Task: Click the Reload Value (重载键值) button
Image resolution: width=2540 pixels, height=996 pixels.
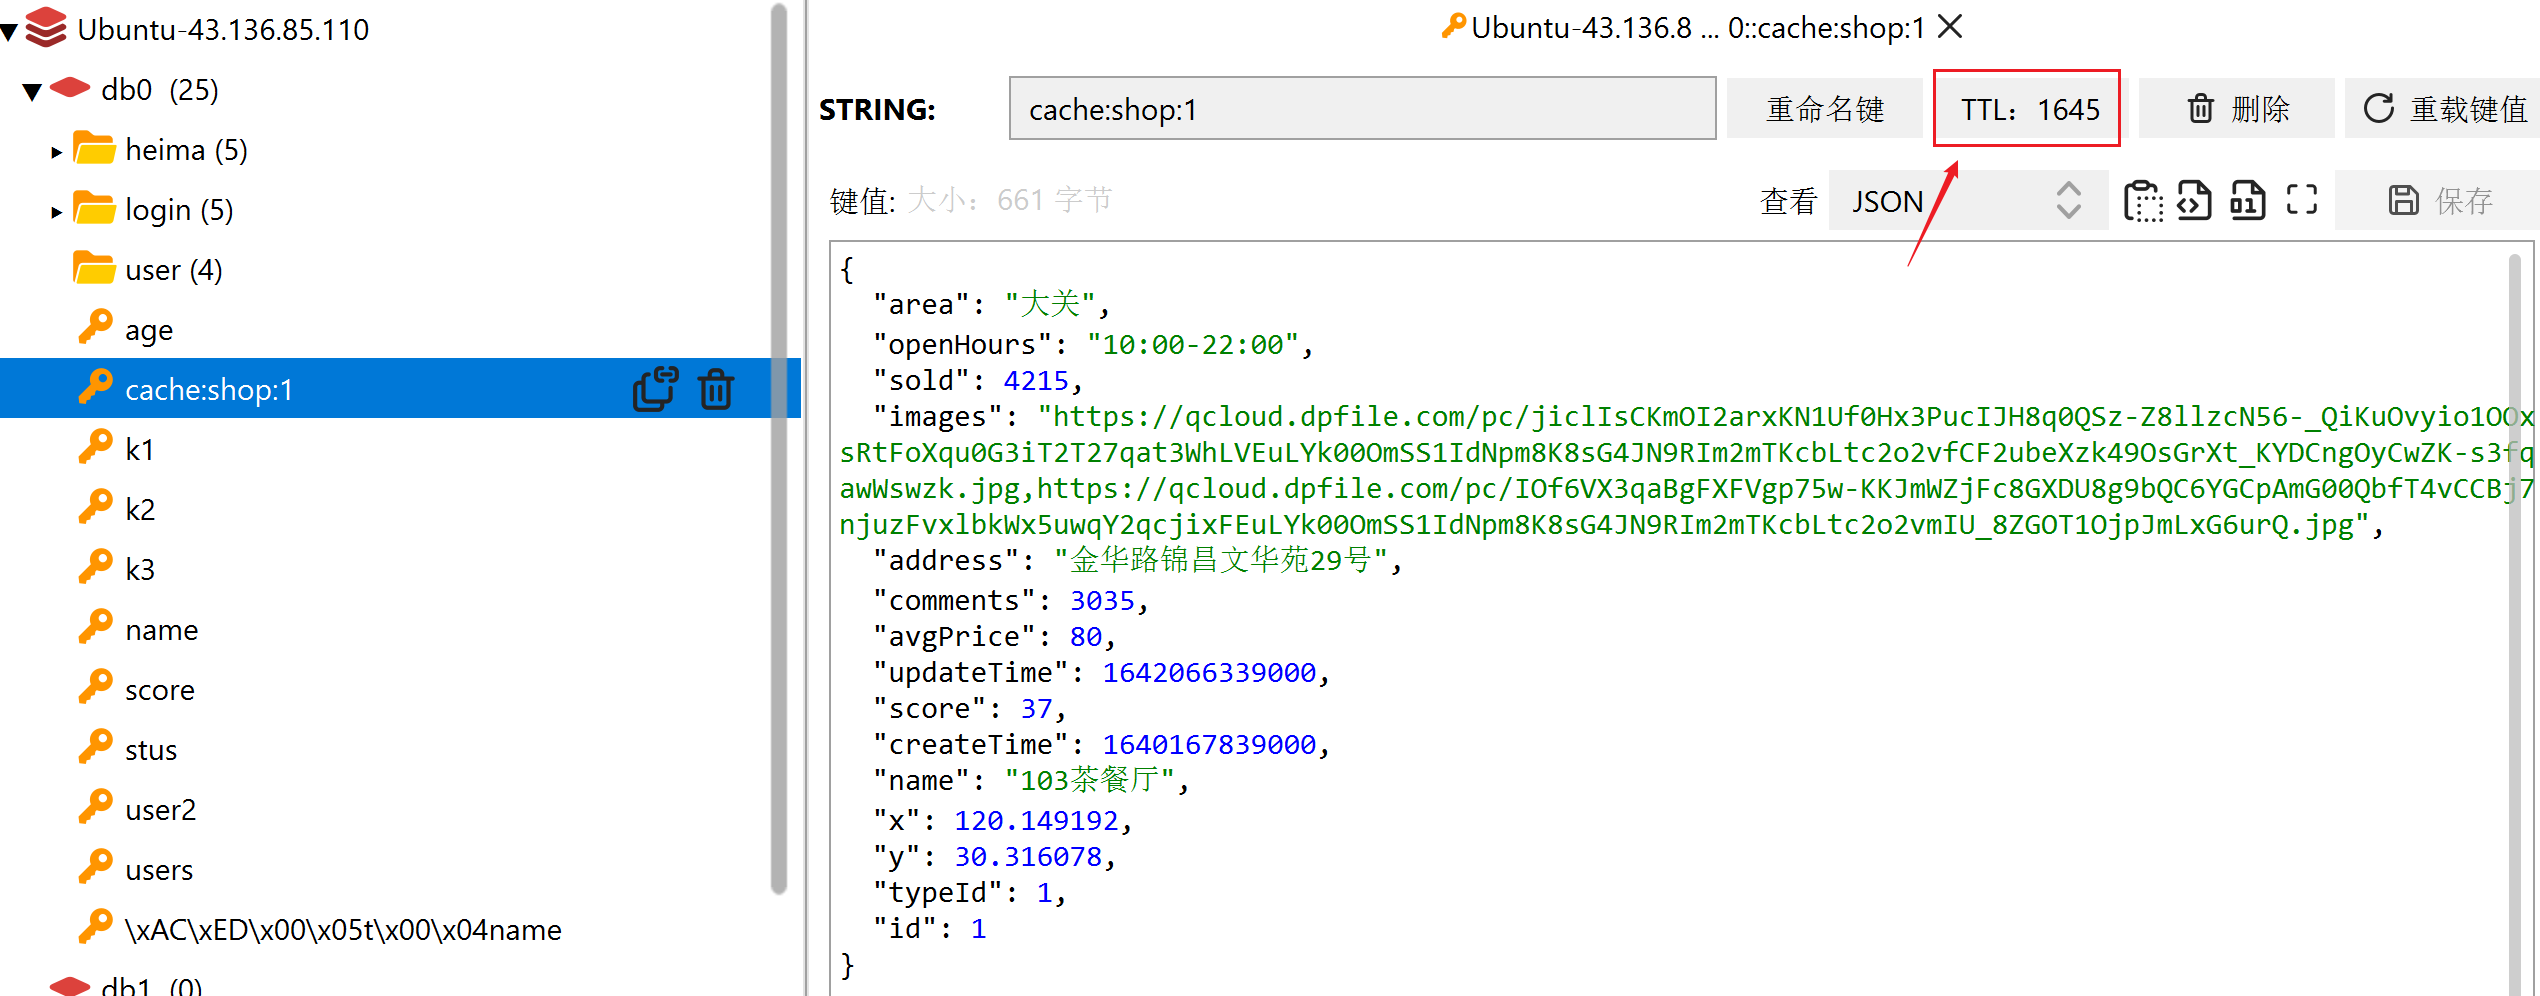Action: [x=2445, y=109]
